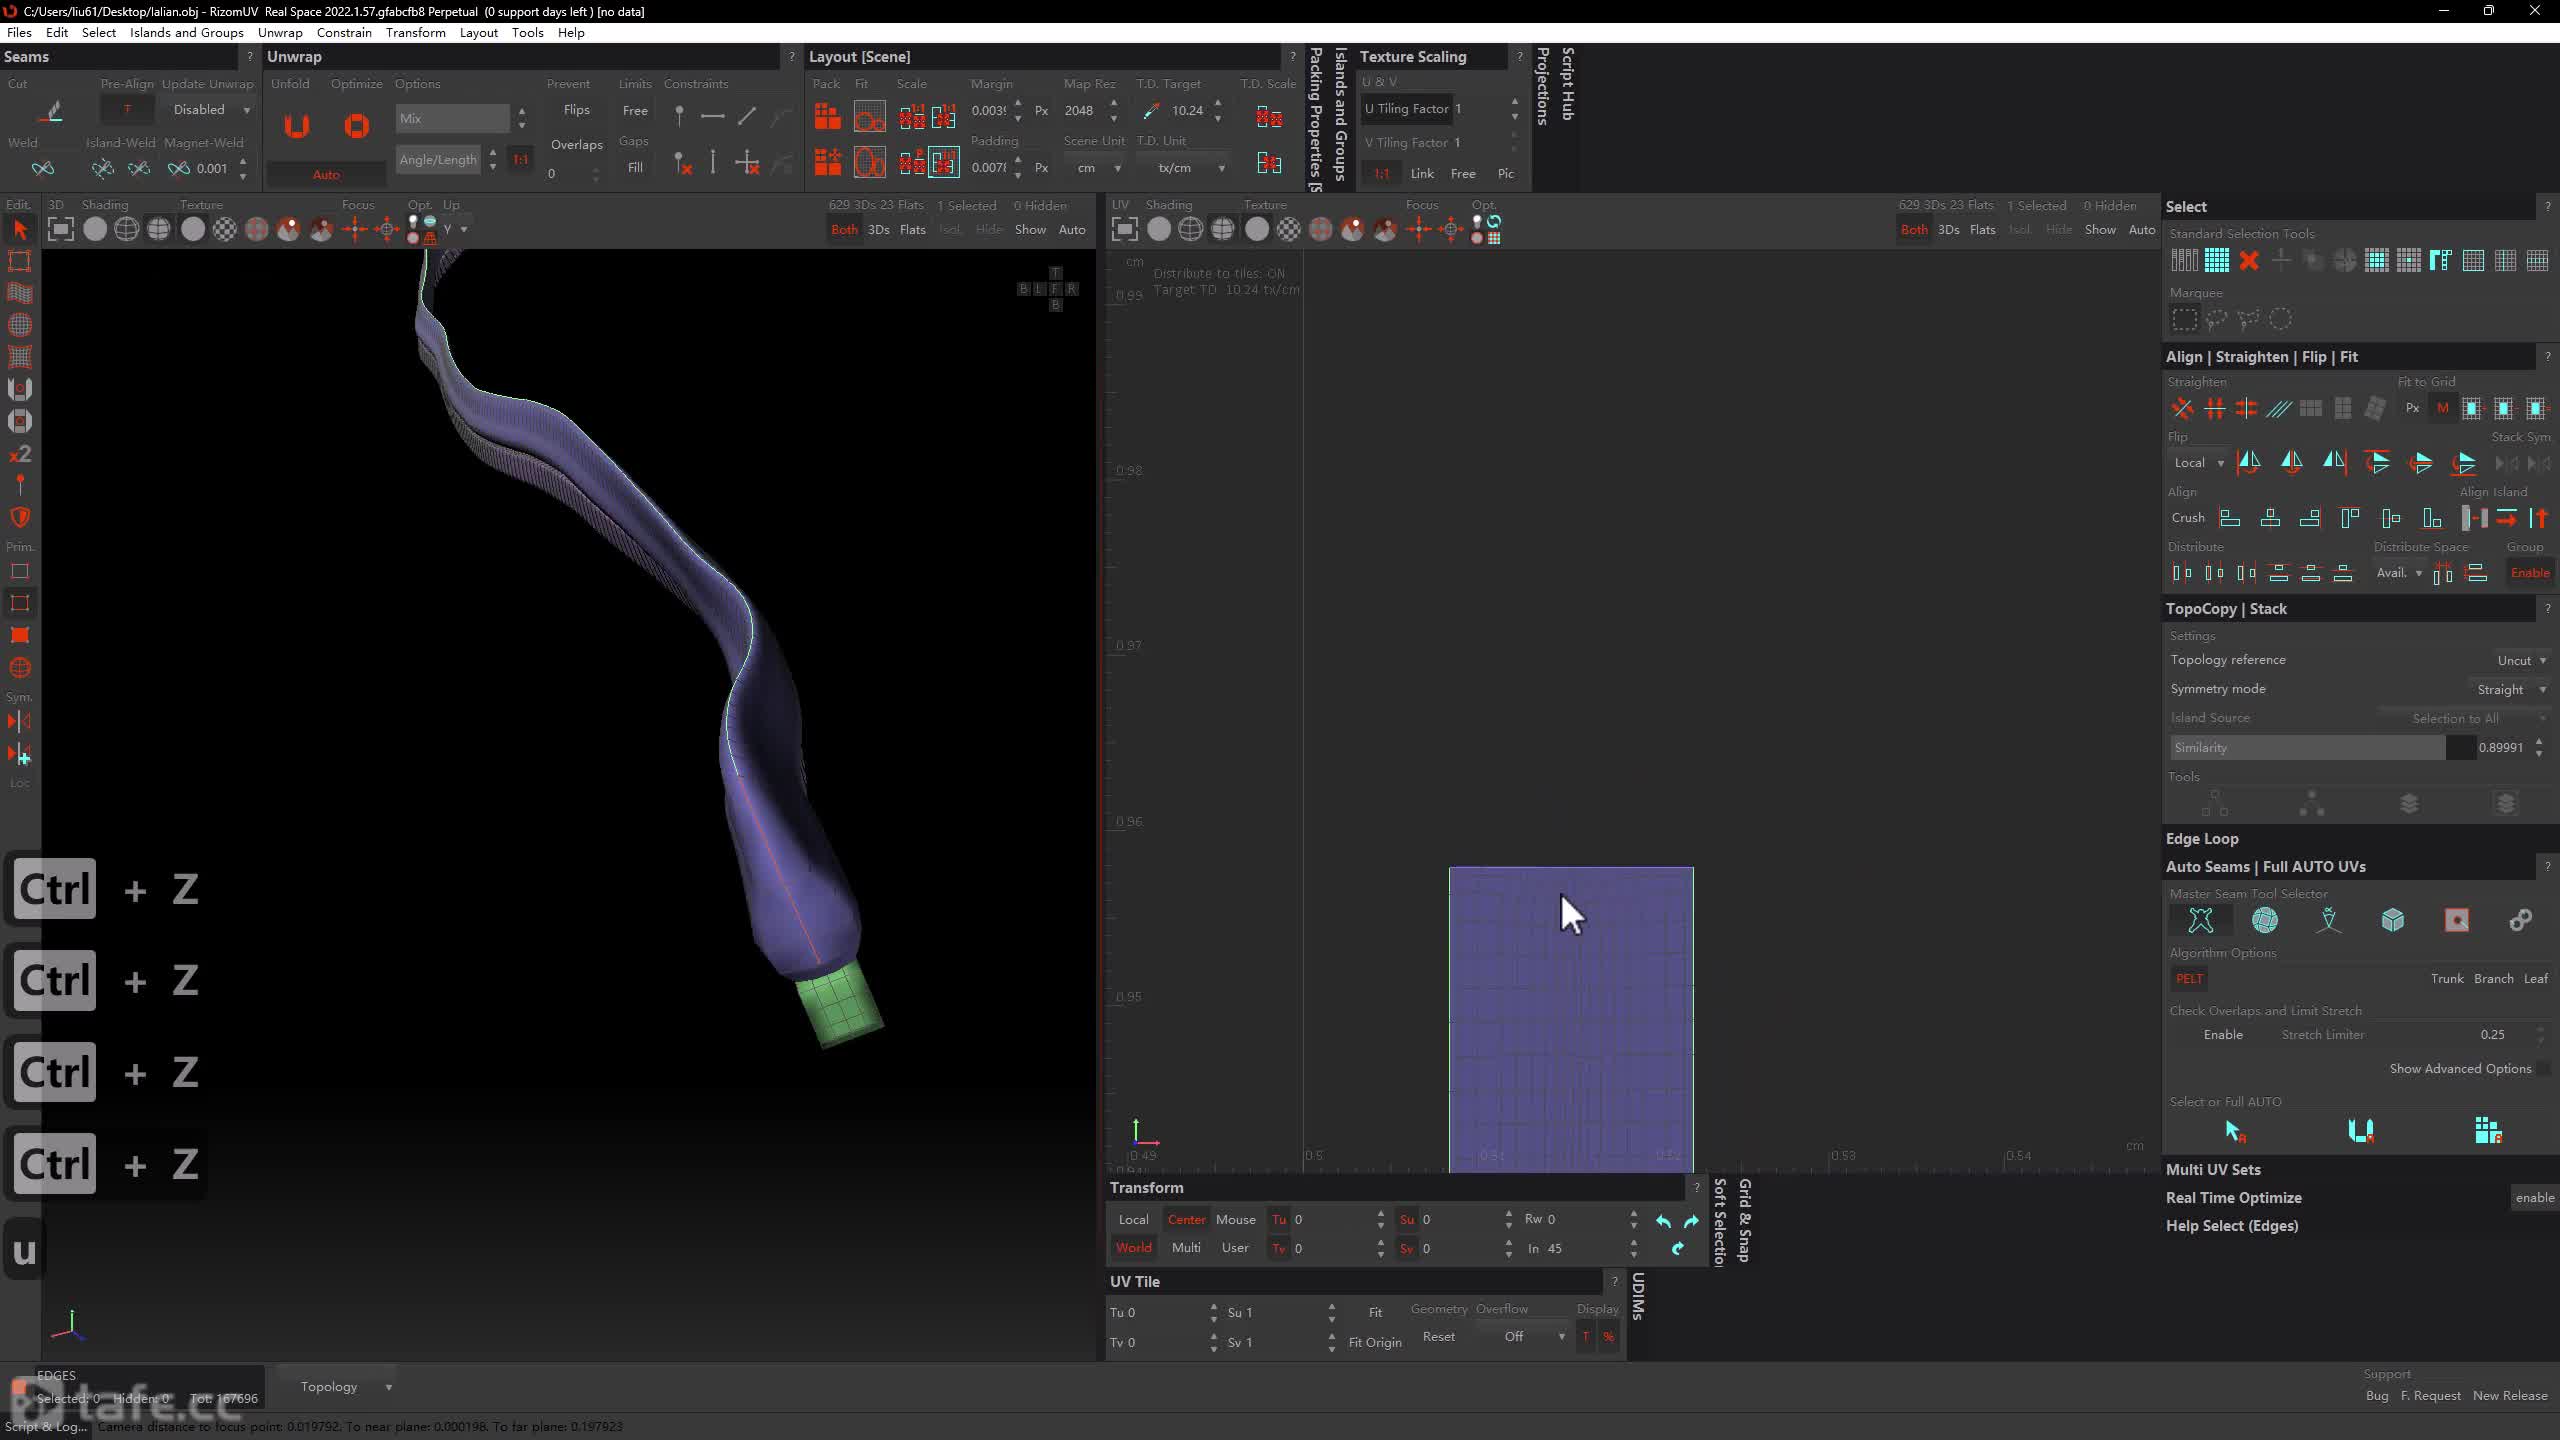Image resolution: width=2560 pixels, height=1440 pixels.
Task: Open the Angle/Length dropdown
Action: [x=438, y=160]
